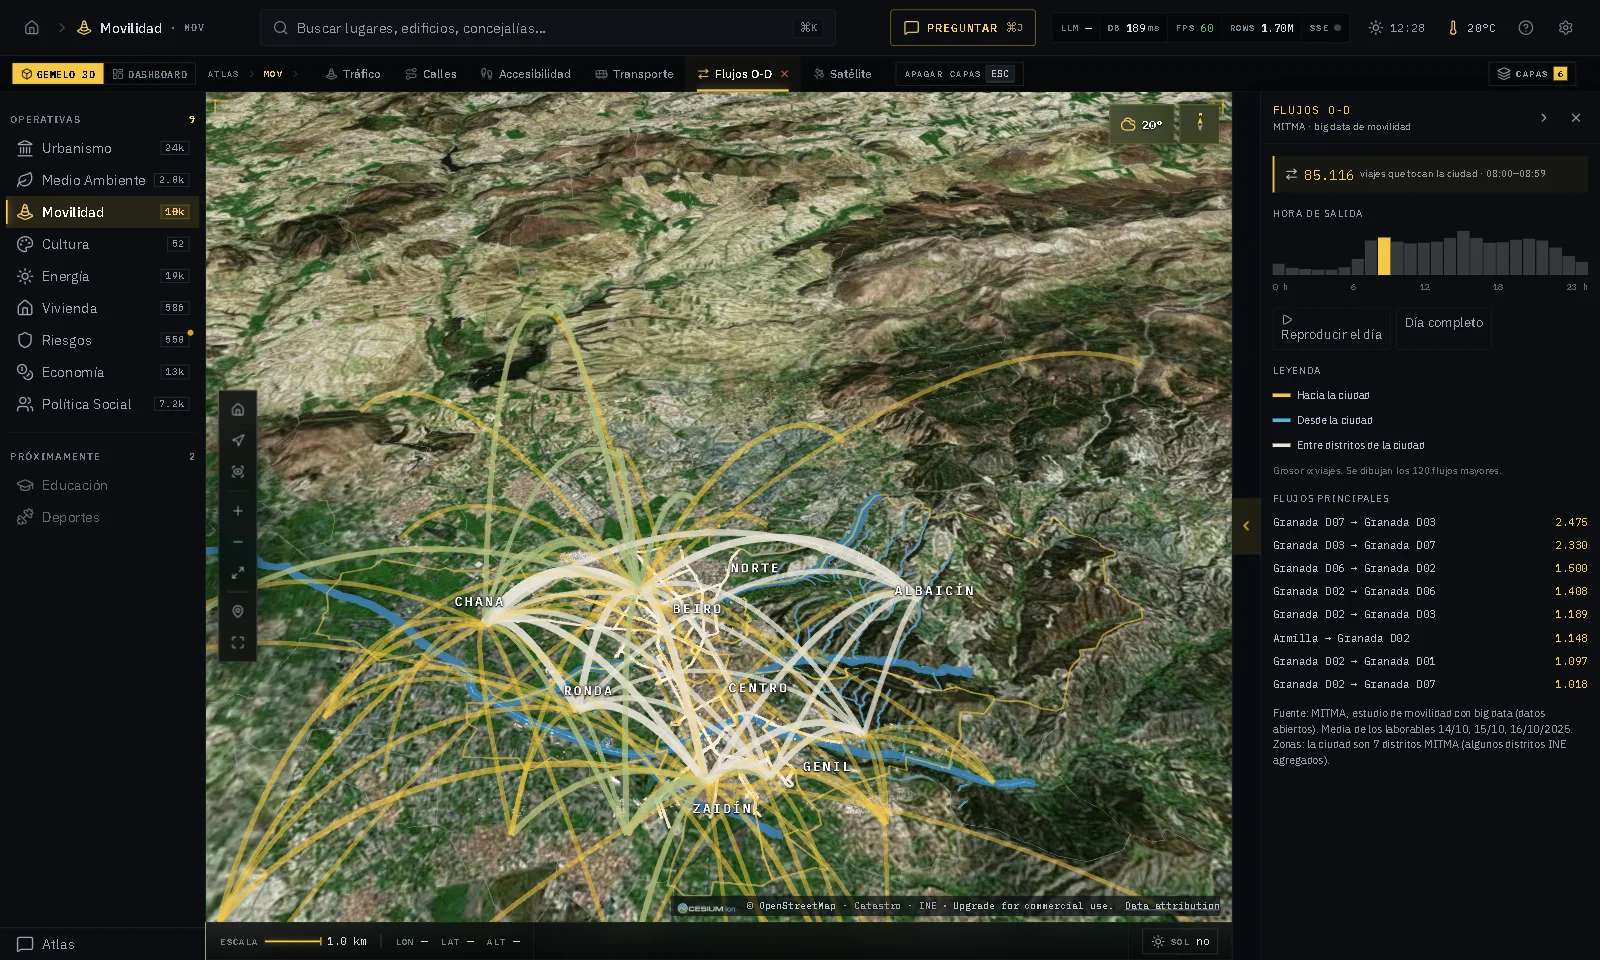
Task: Go to the home icon in breadcrumb
Action: pos(32,28)
